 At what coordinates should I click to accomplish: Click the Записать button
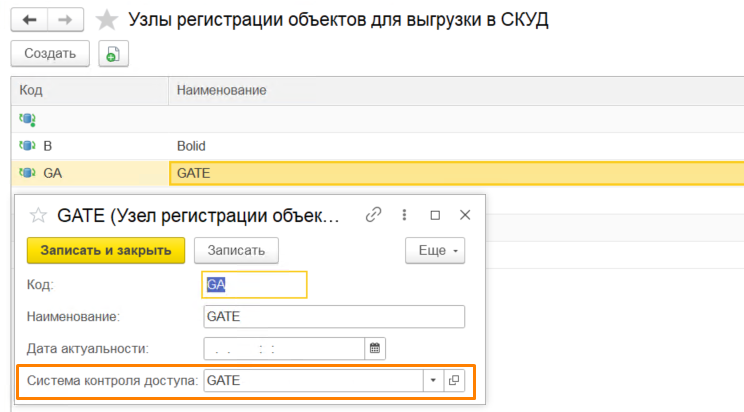coord(236,250)
